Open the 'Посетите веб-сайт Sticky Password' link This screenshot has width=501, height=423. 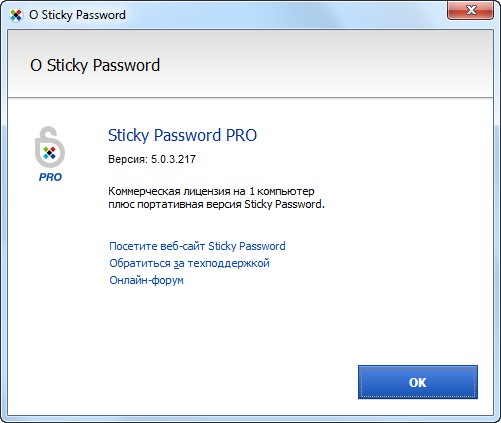point(197,246)
